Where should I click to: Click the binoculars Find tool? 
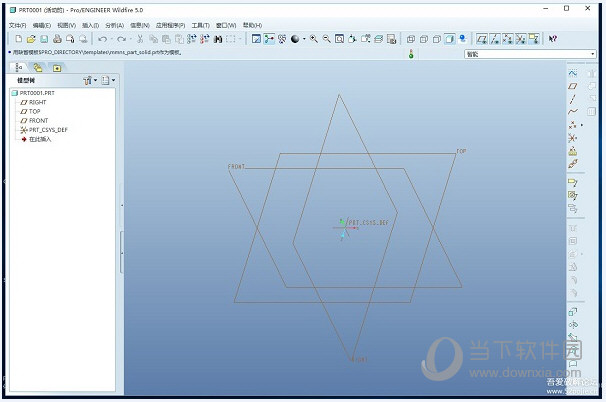click(218, 39)
